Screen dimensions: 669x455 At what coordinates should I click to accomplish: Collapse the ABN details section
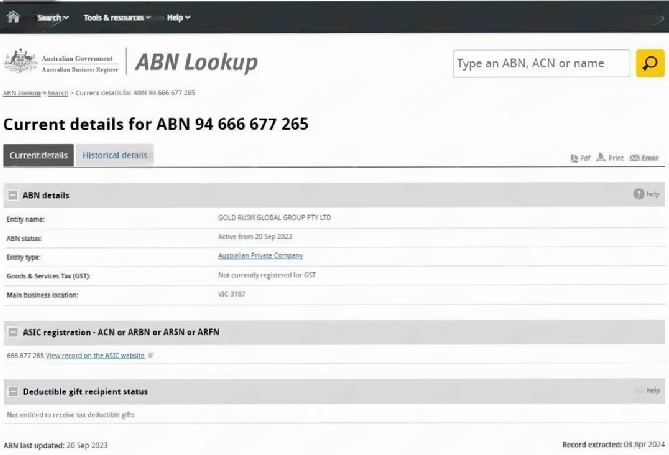point(13,195)
